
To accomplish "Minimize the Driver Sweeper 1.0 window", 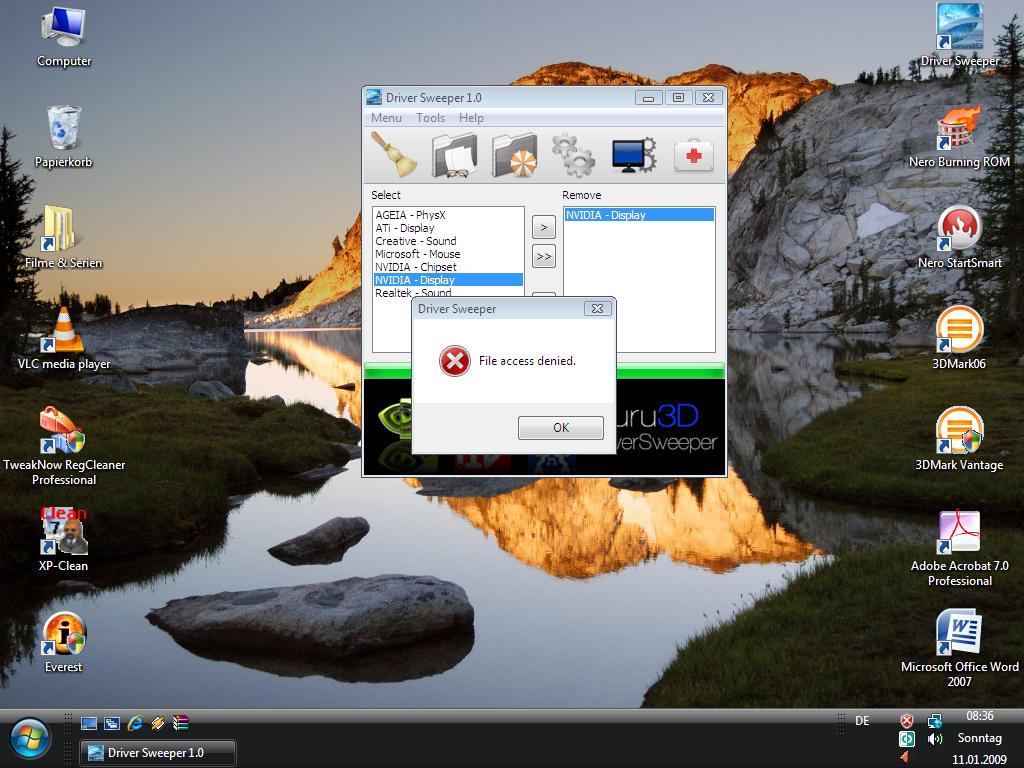I will pyautogui.click(x=648, y=98).
